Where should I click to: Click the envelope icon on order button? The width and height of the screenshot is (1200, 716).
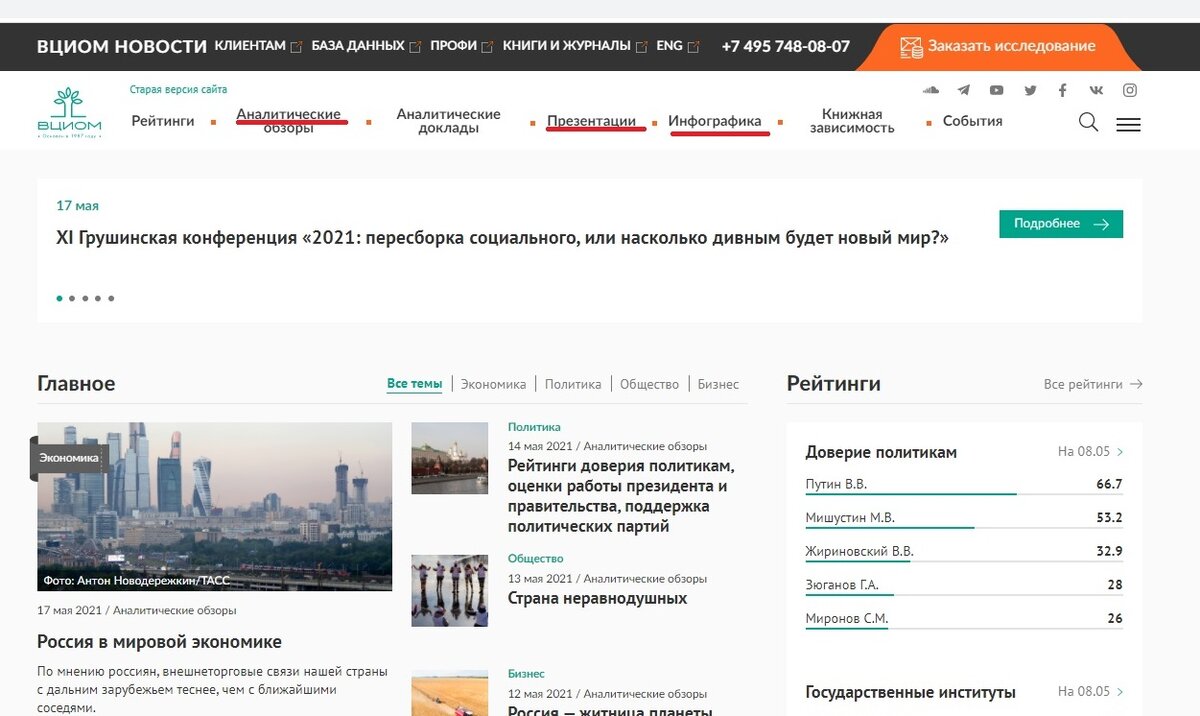click(x=911, y=47)
